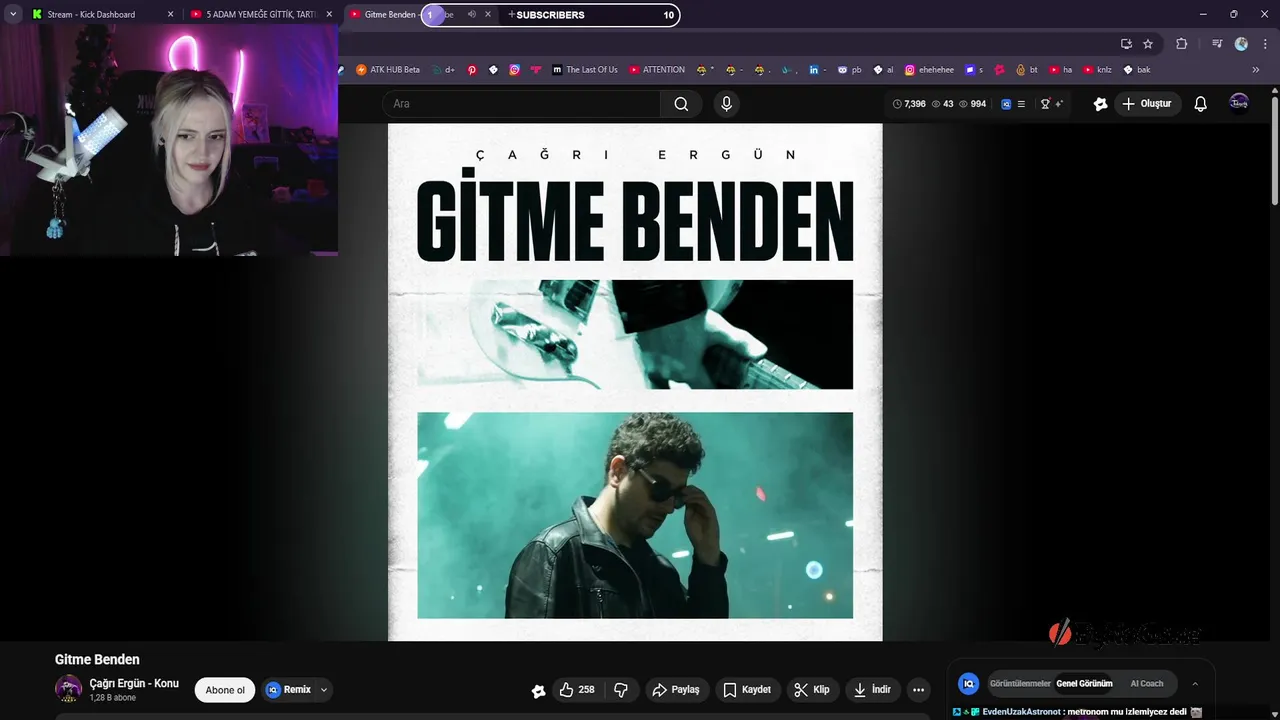1280x720 pixels.
Task: Open the ATK HUB Beta bookmark
Action: click(x=388, y=70)
